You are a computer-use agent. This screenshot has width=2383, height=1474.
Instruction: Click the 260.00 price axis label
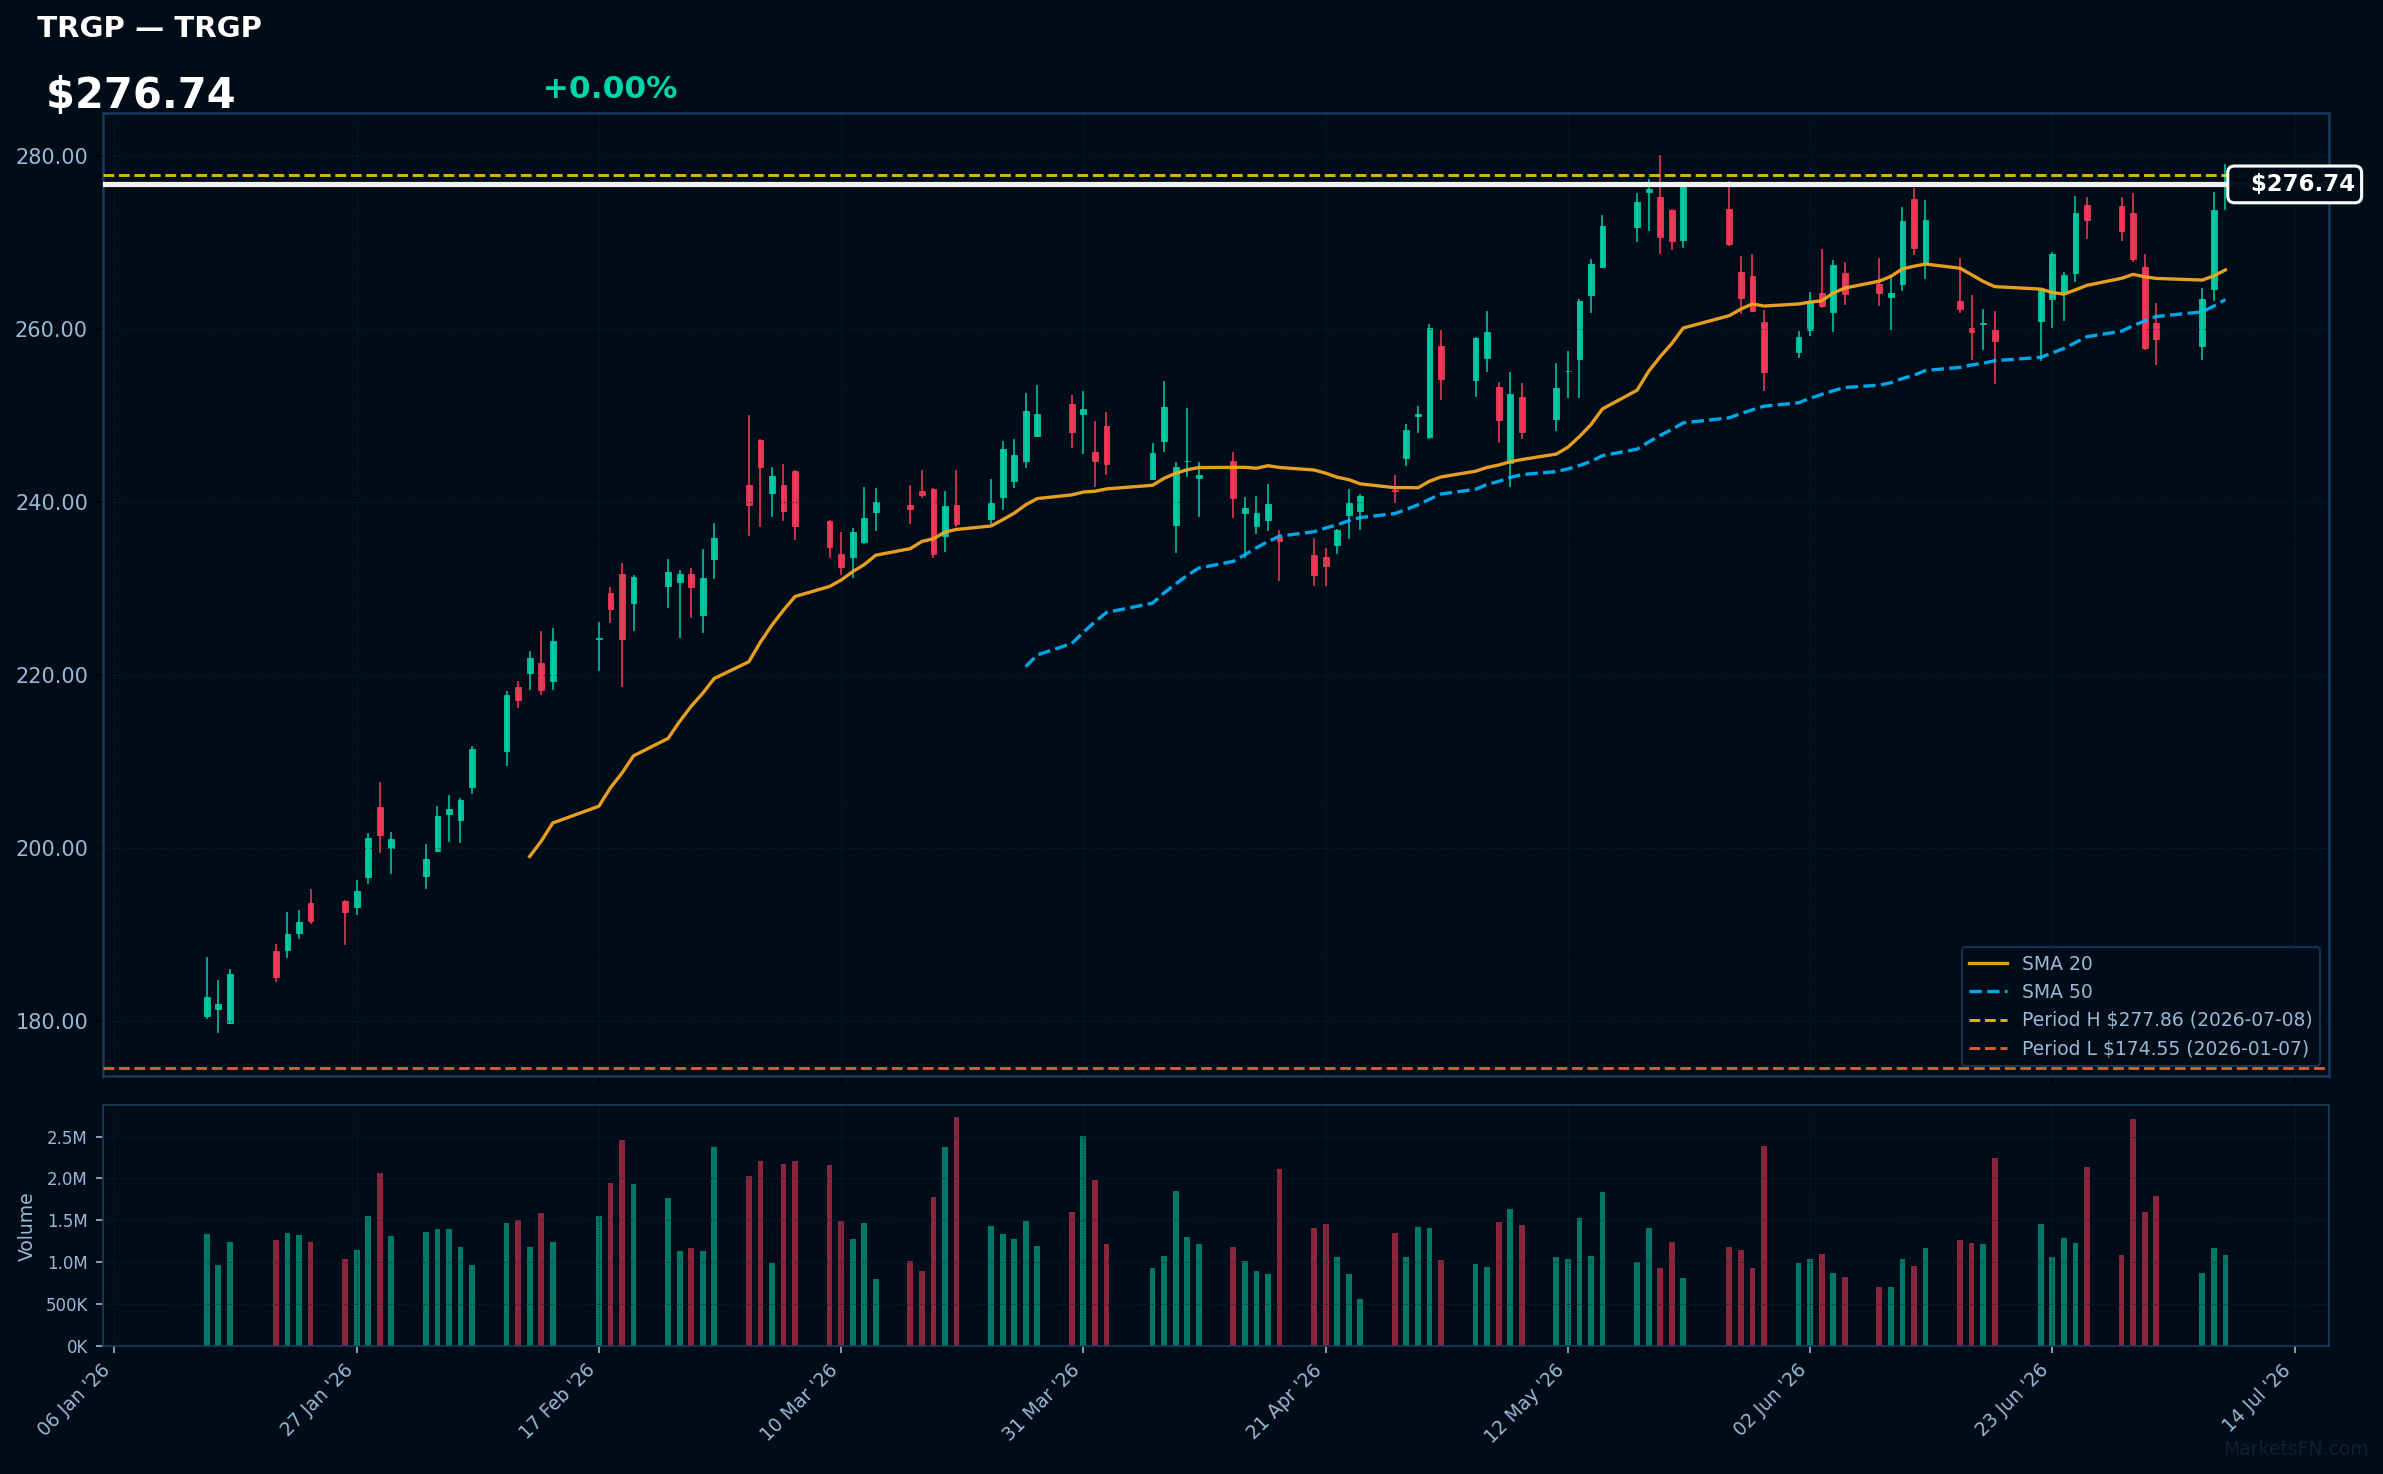[51, 330]
